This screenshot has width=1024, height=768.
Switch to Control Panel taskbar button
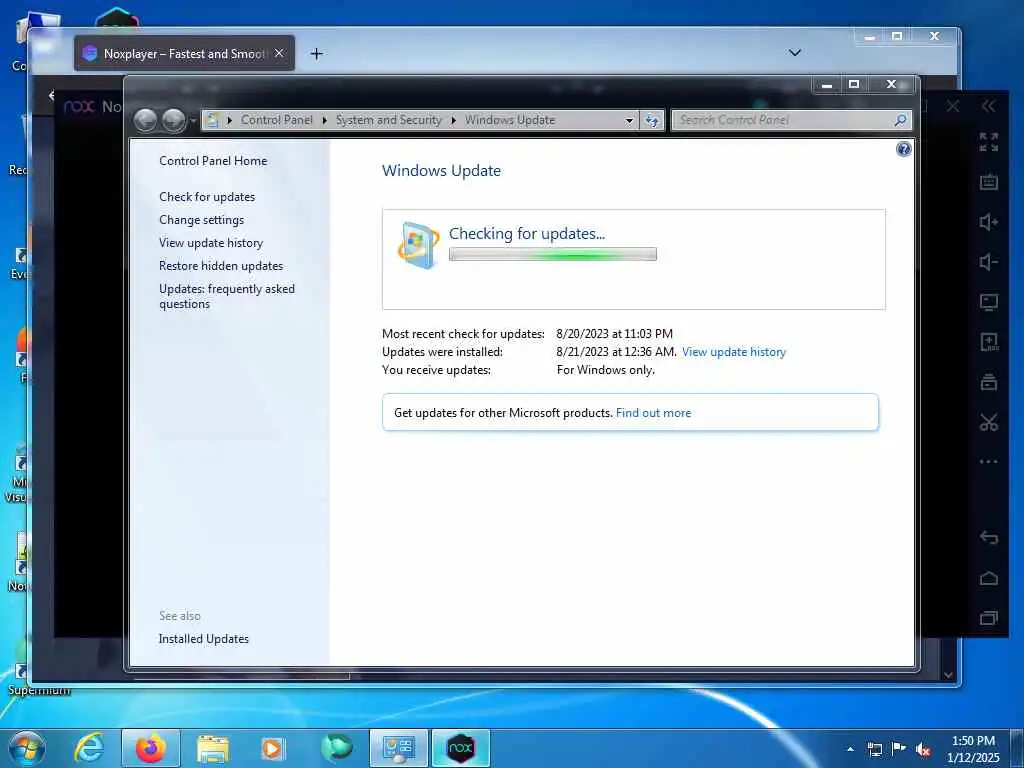[398, 748]
